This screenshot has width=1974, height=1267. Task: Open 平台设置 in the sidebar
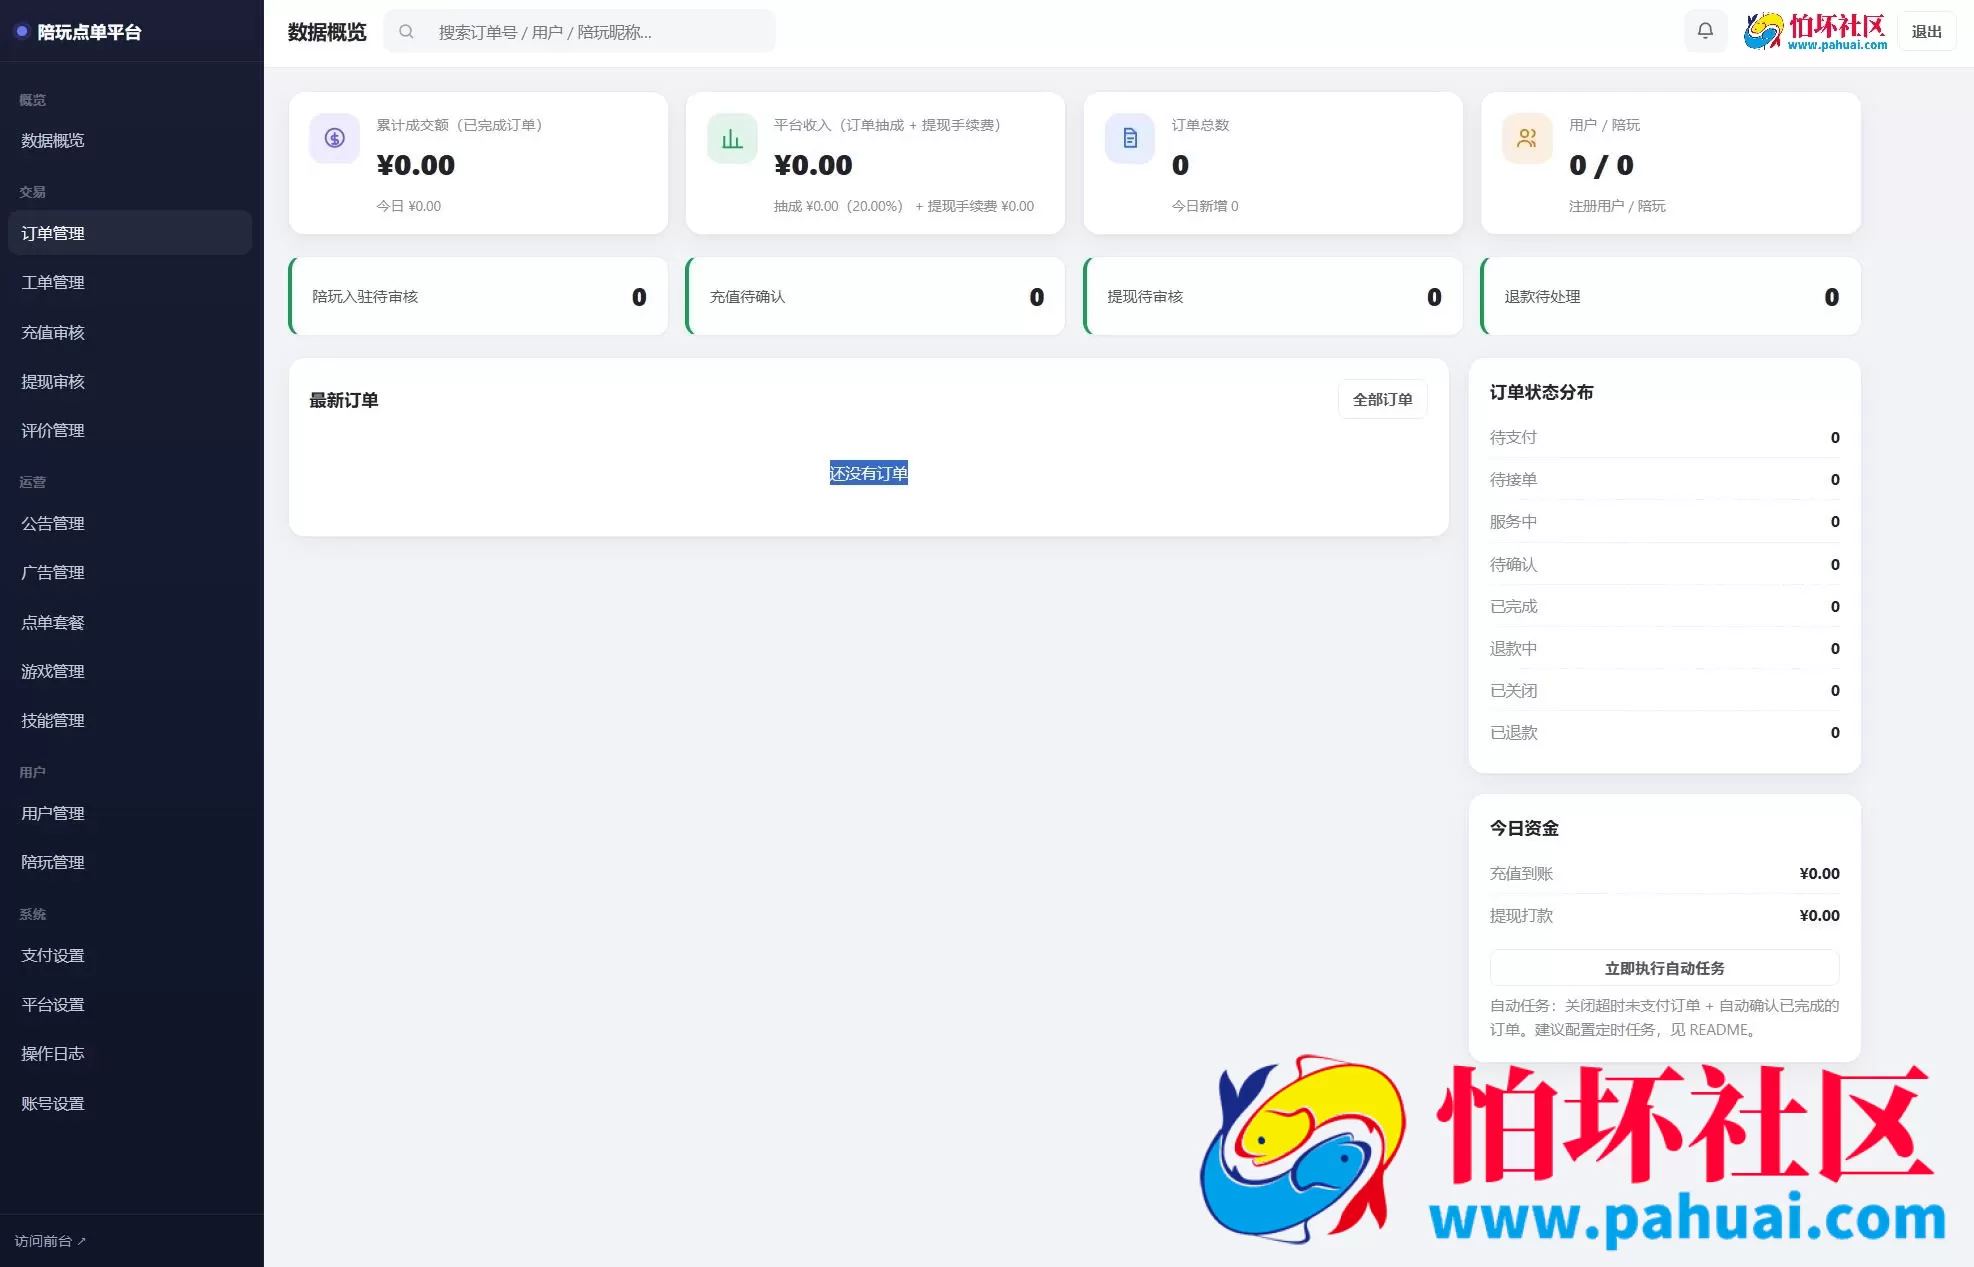tap(130, 1005)
